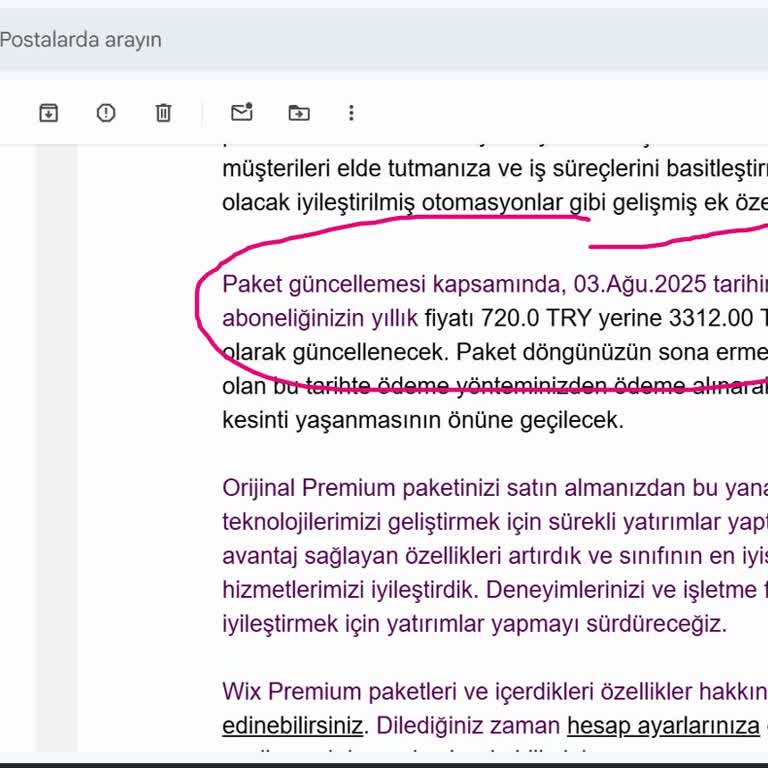The height and width of the screenshot is (768, 768).
Task: Click the 'Postalarda arayın' search field
Action: tap(384, 40)
